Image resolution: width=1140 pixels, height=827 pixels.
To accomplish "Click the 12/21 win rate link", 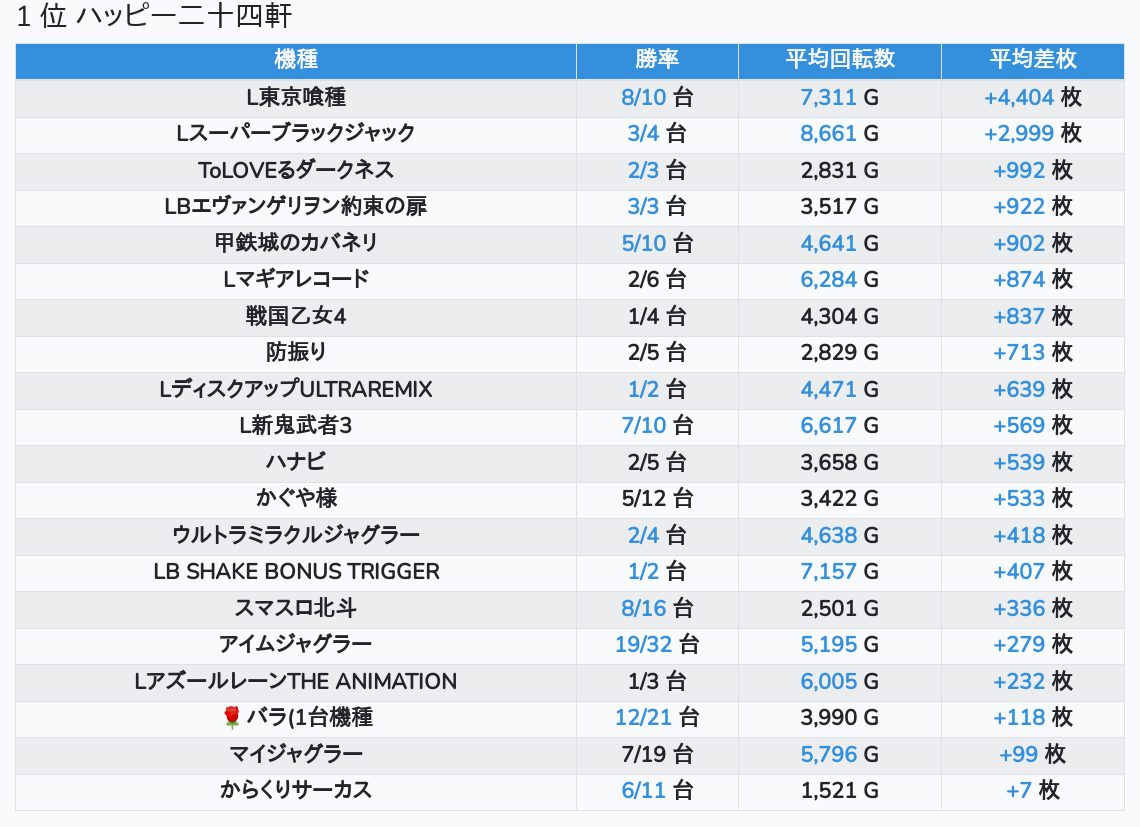I will 643,718.
